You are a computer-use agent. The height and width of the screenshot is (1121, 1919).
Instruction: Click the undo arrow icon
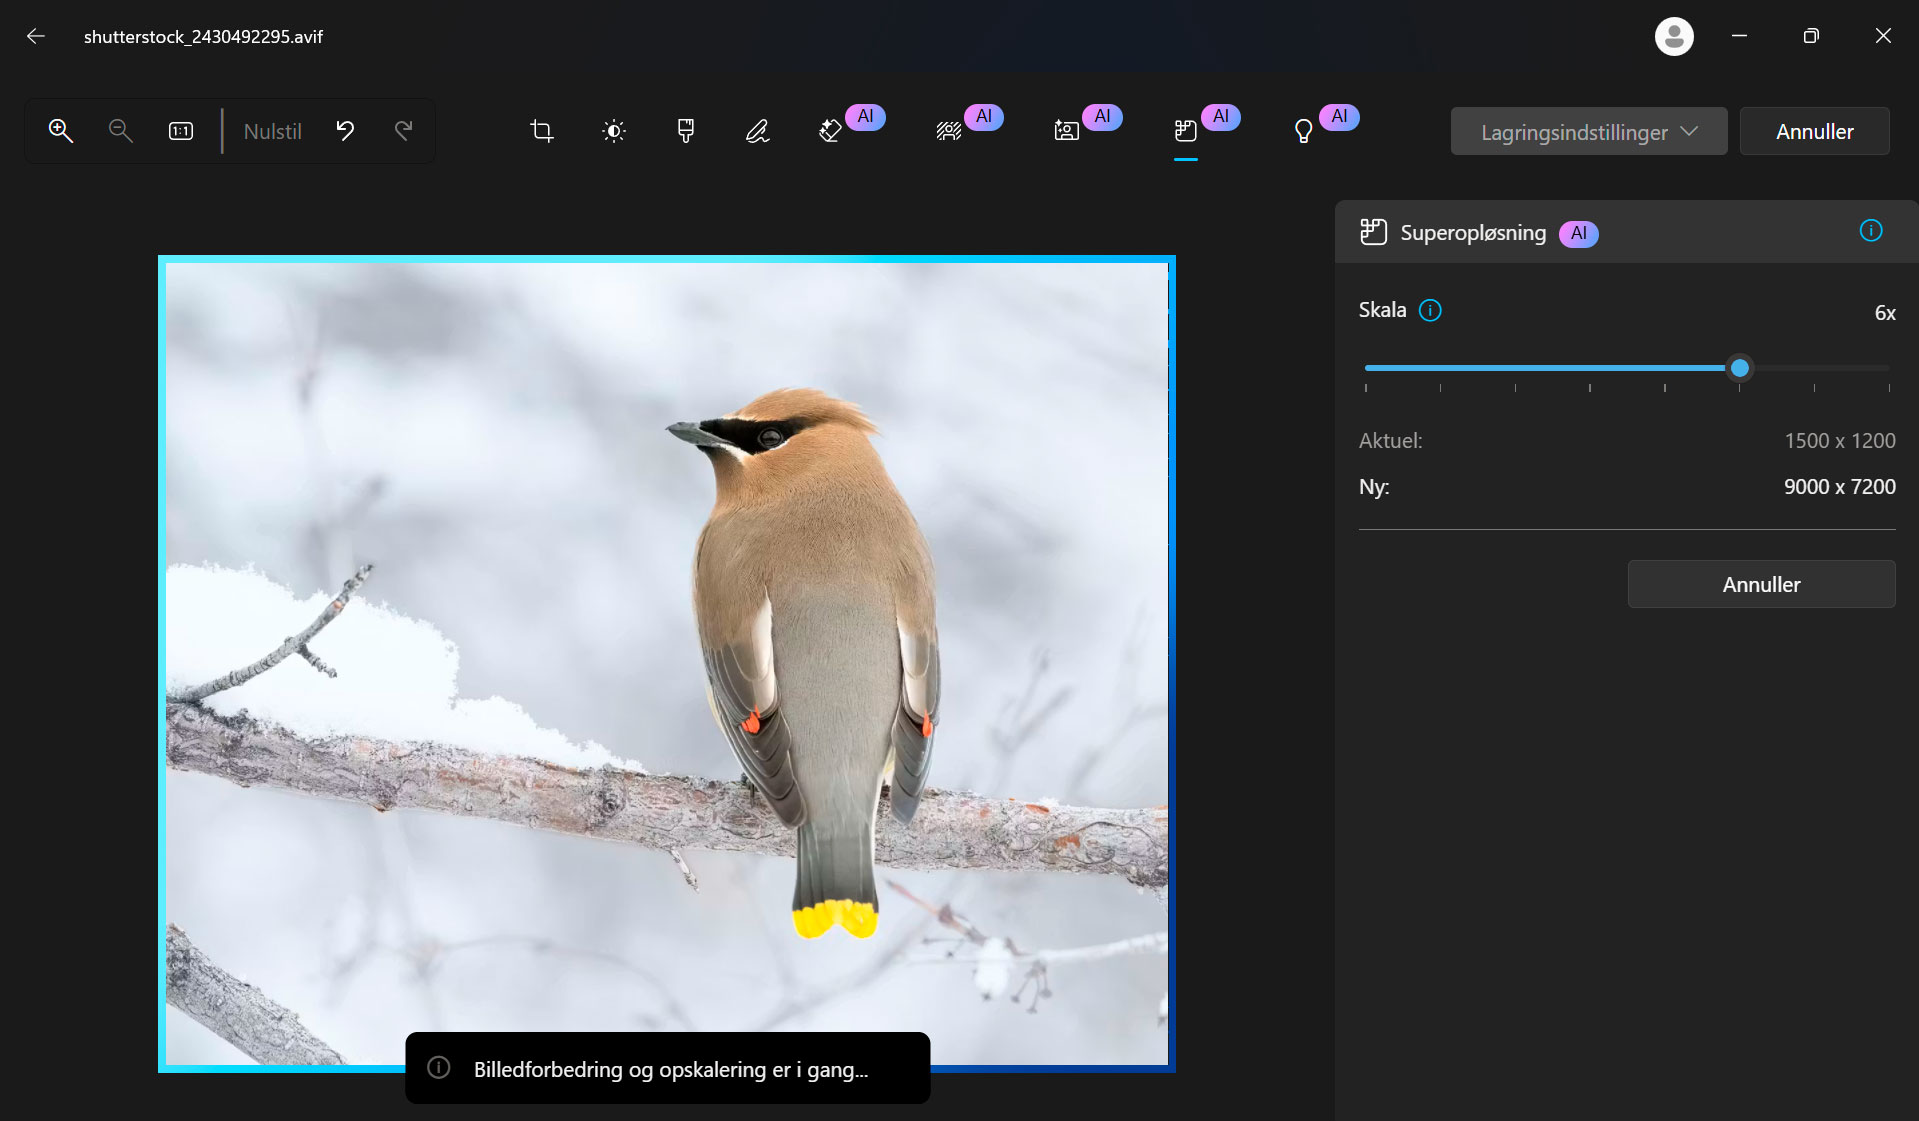[x=345, y=131]
